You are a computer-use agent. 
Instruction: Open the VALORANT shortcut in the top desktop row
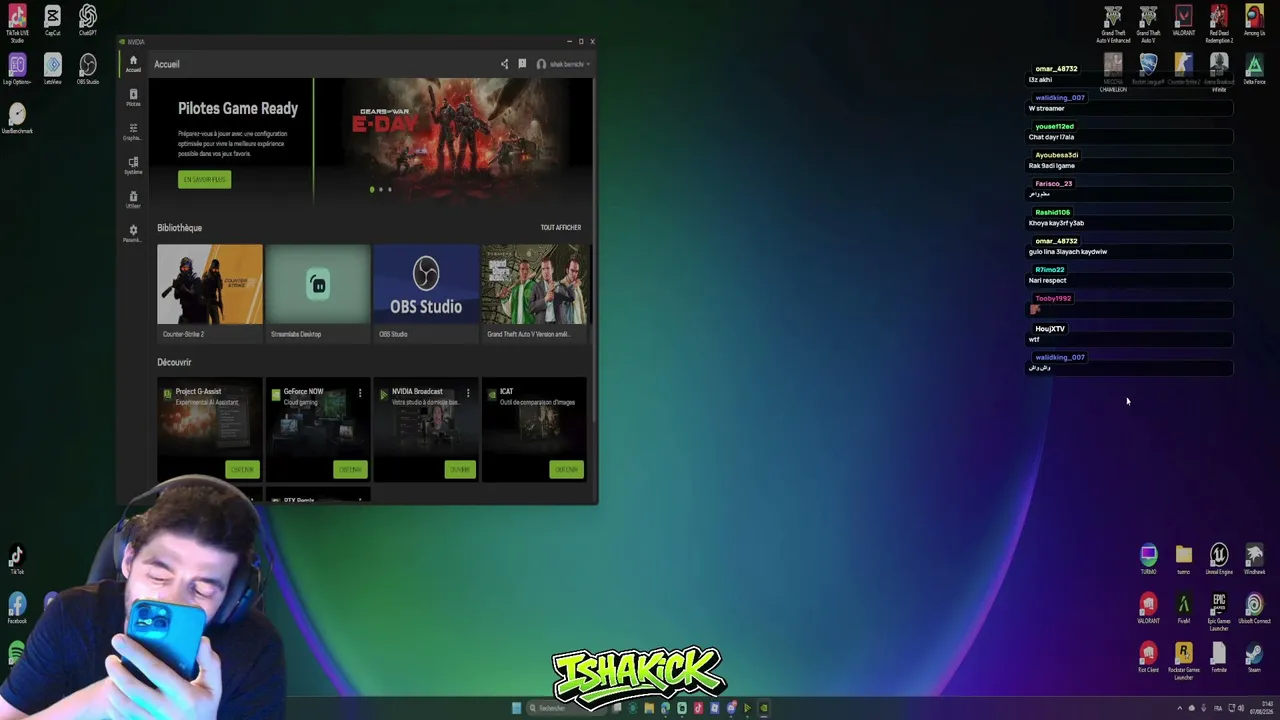(x=1184, y=21)
